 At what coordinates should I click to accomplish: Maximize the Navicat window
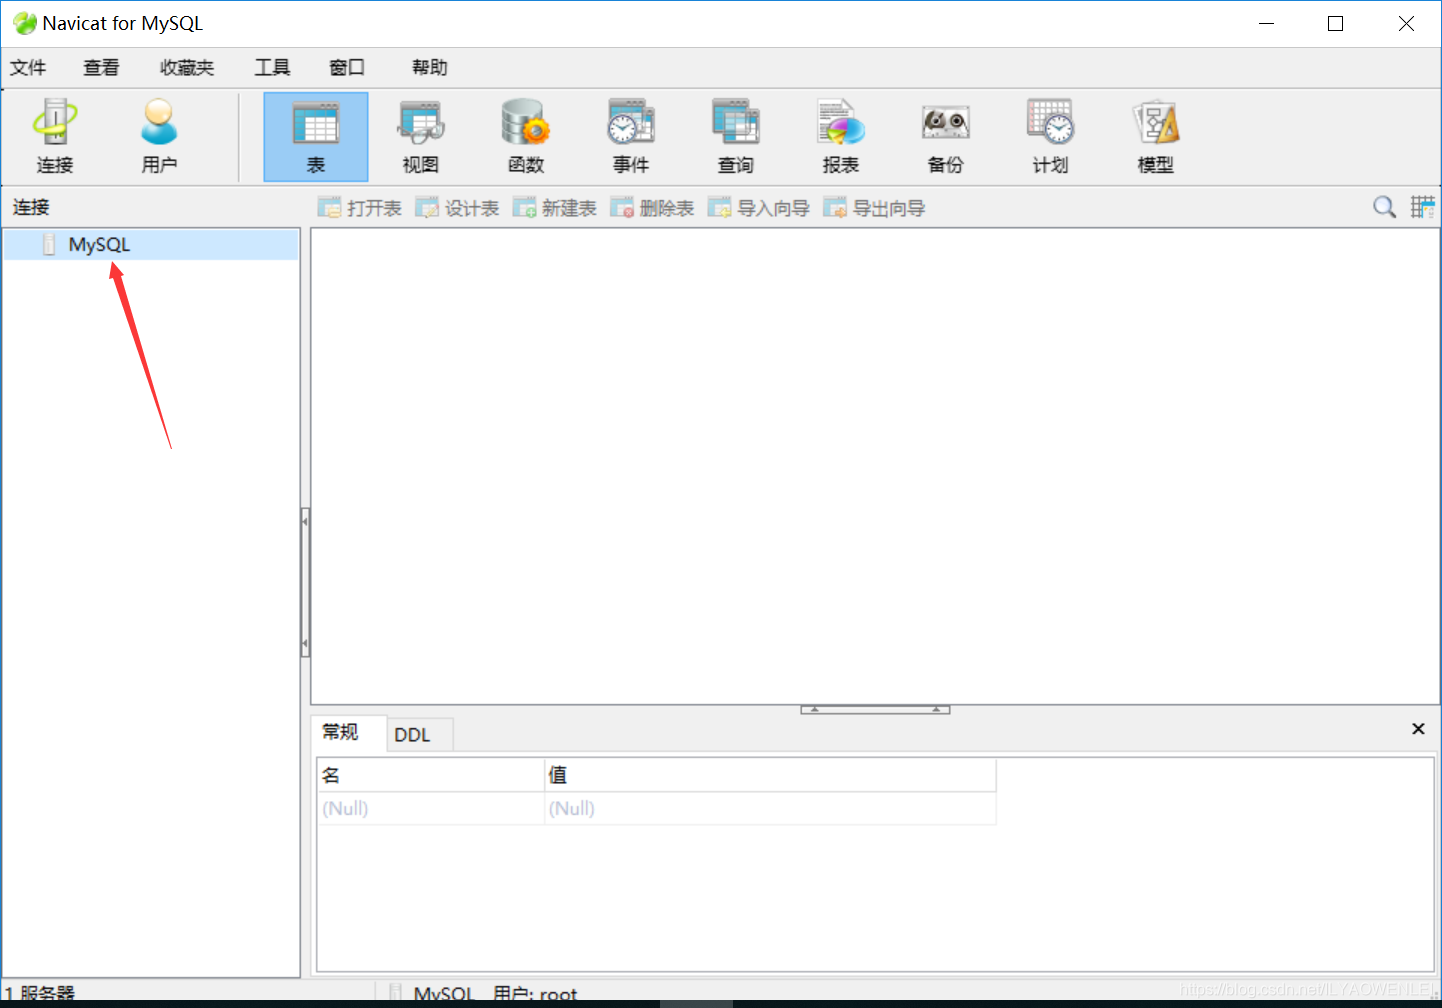[x=1335, y=23]
